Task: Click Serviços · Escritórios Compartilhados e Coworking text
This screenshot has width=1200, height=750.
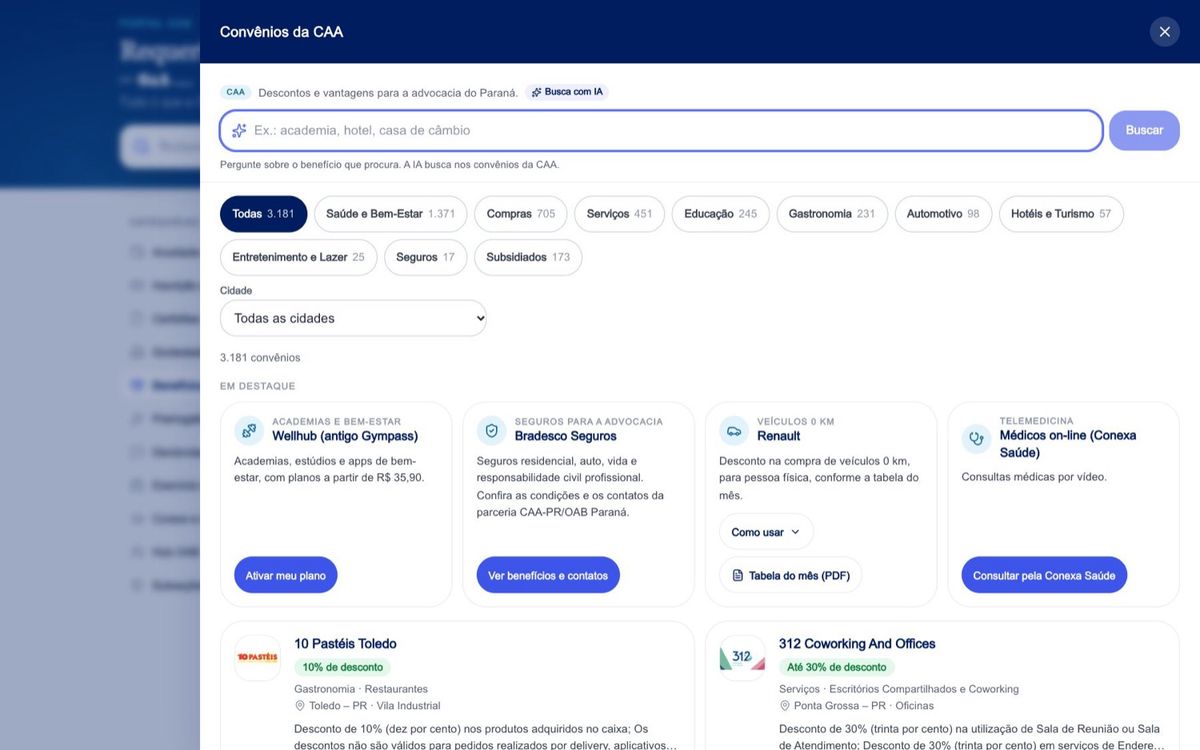Action: pos(899,689)
